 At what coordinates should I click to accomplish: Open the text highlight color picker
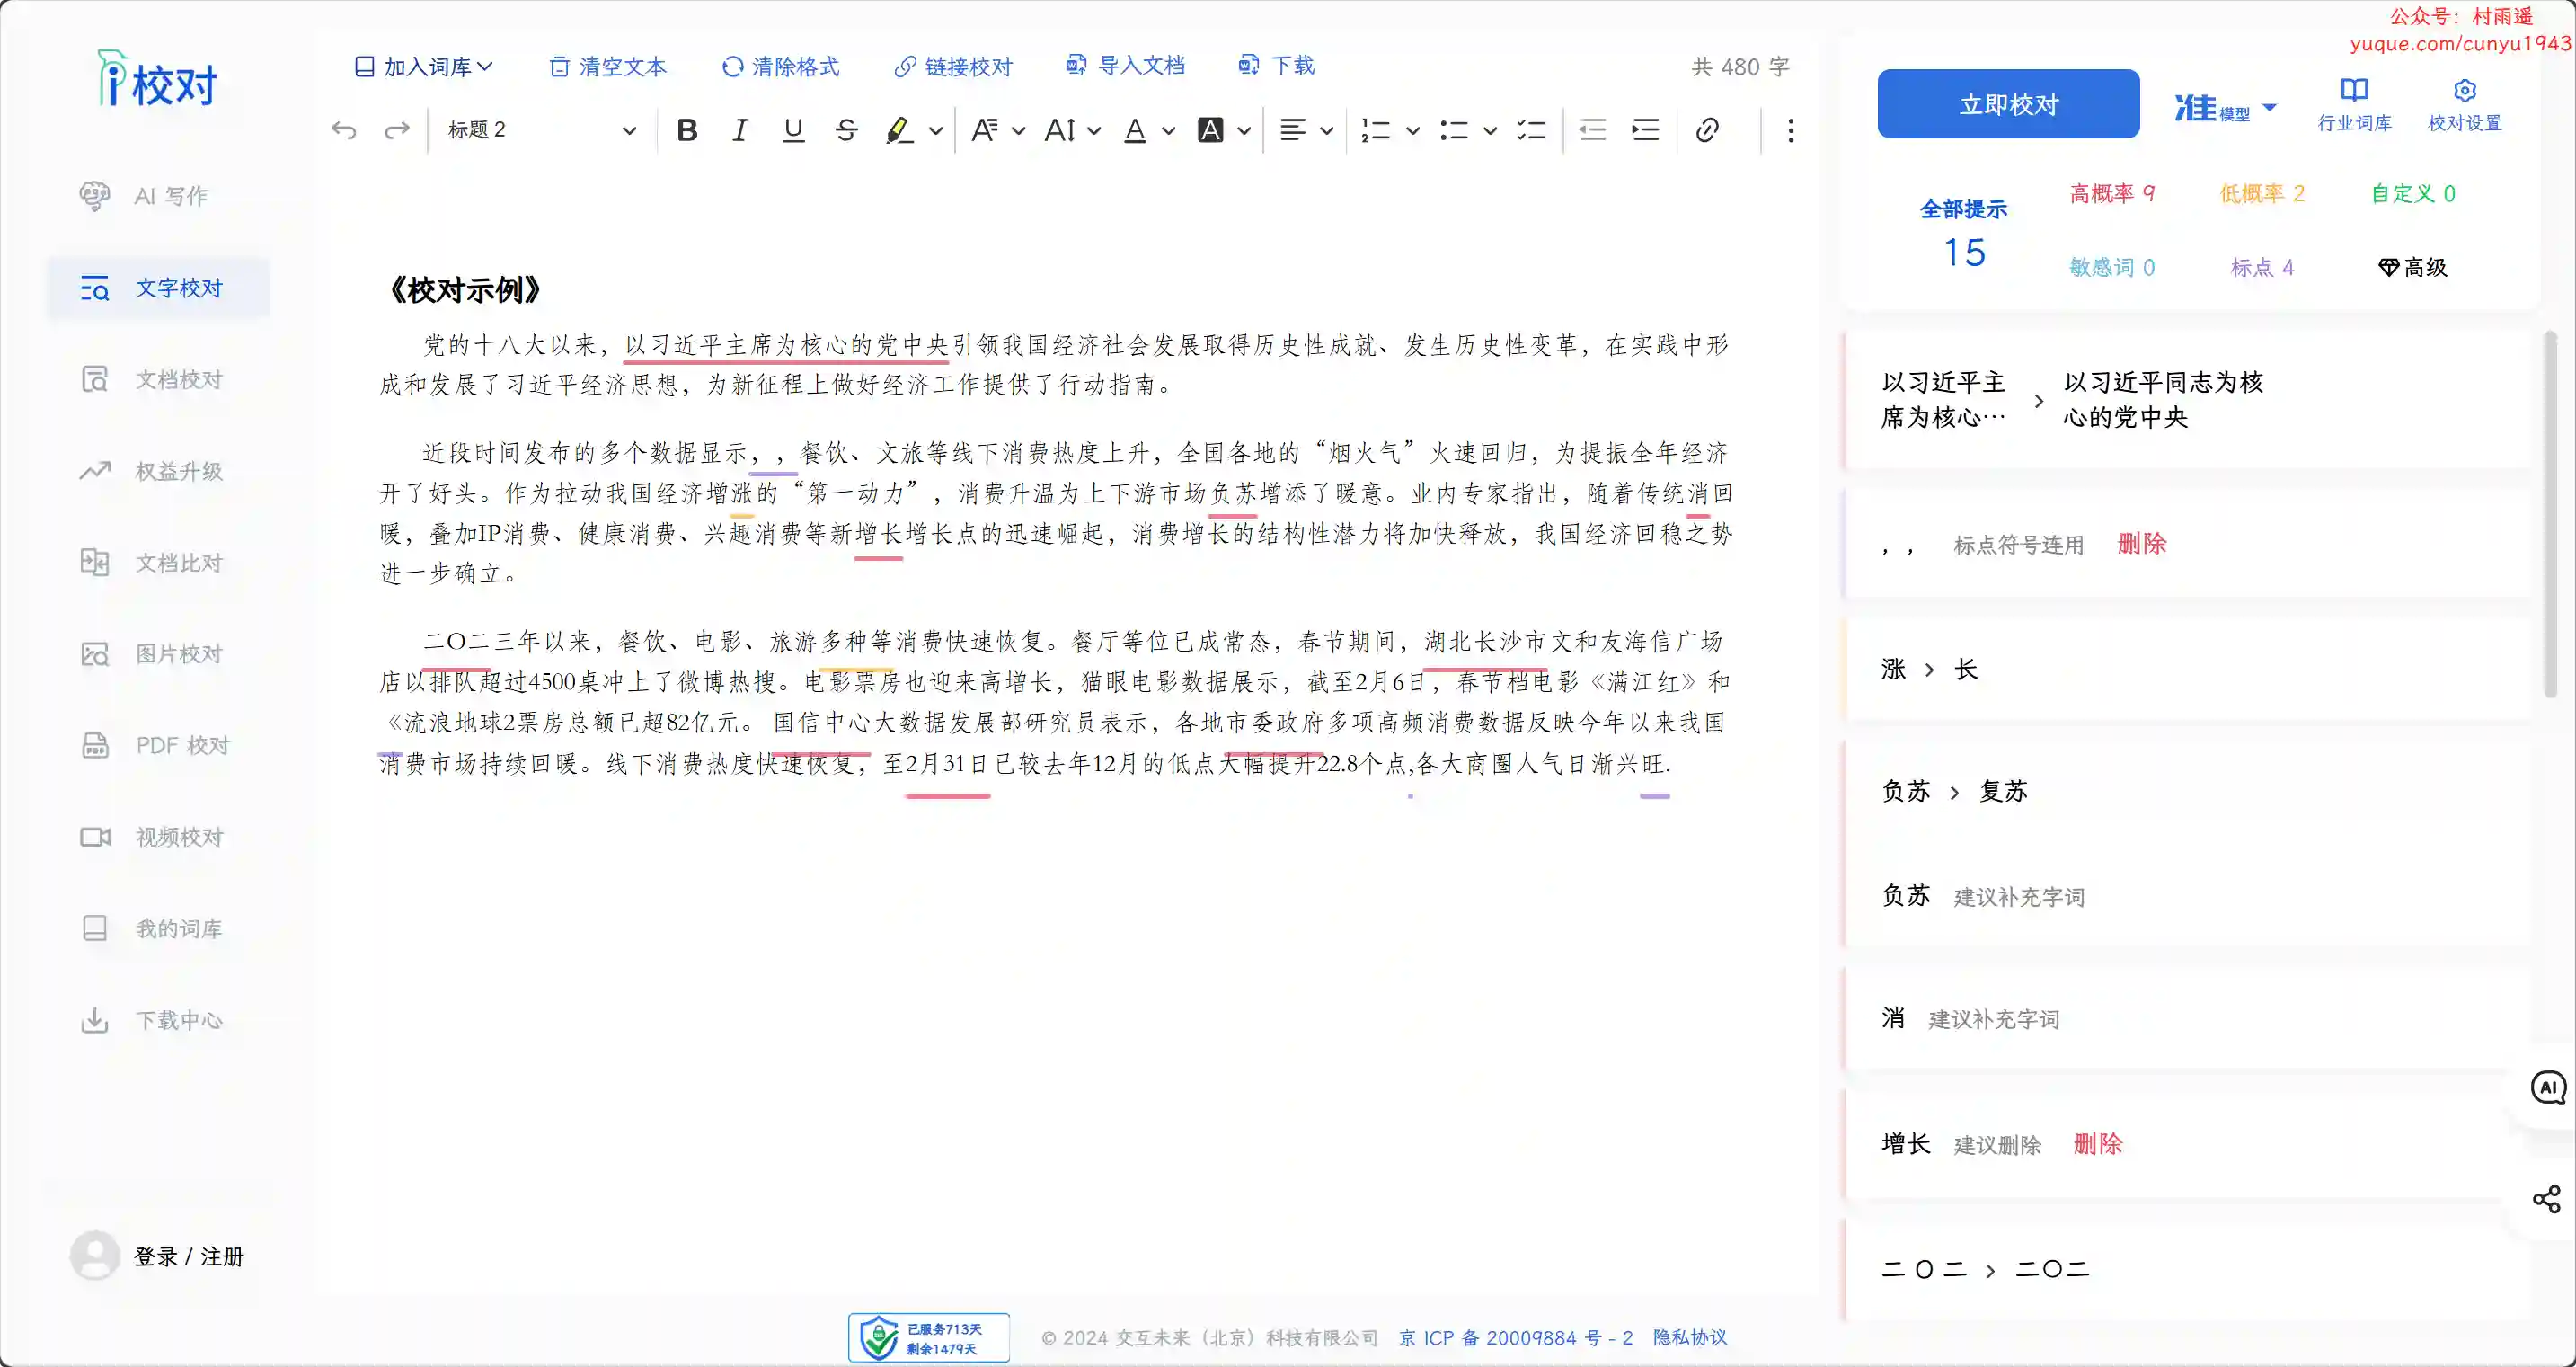coord(936,130)
